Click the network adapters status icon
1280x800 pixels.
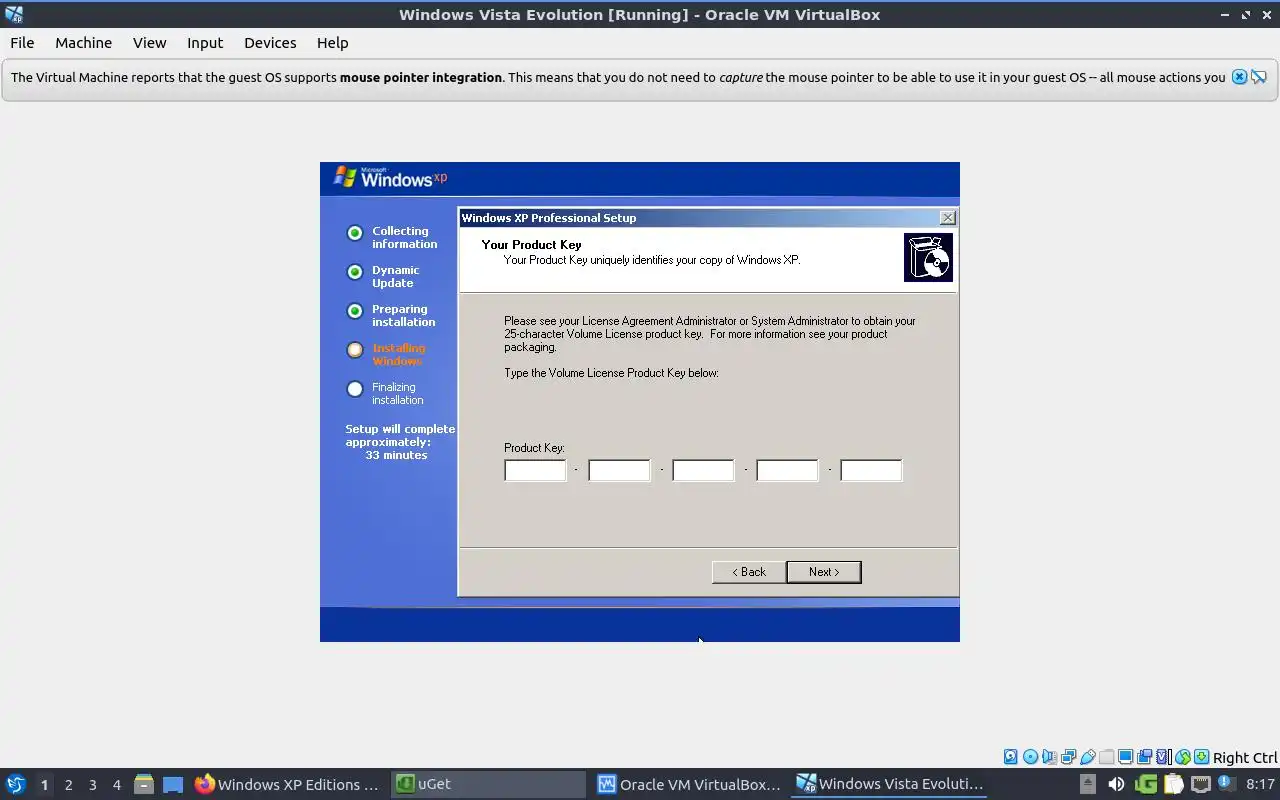click(1068, 757)
